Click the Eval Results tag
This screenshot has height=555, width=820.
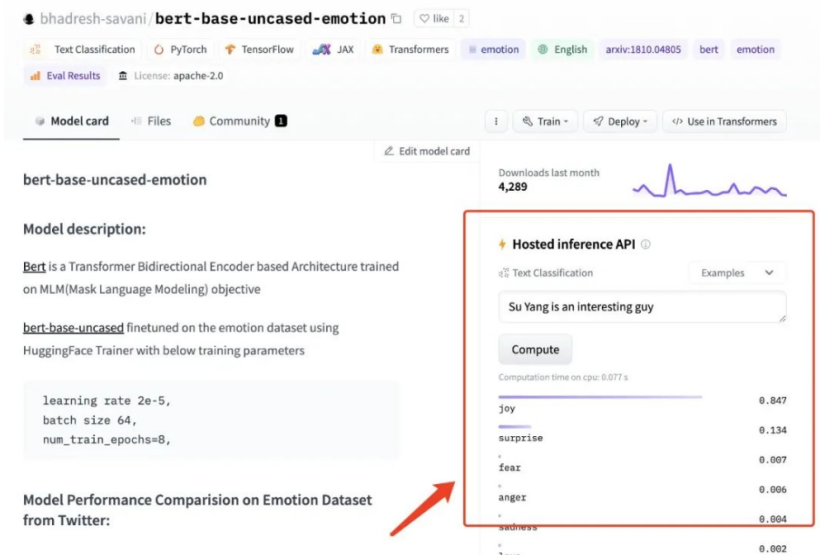pos(66,75)
